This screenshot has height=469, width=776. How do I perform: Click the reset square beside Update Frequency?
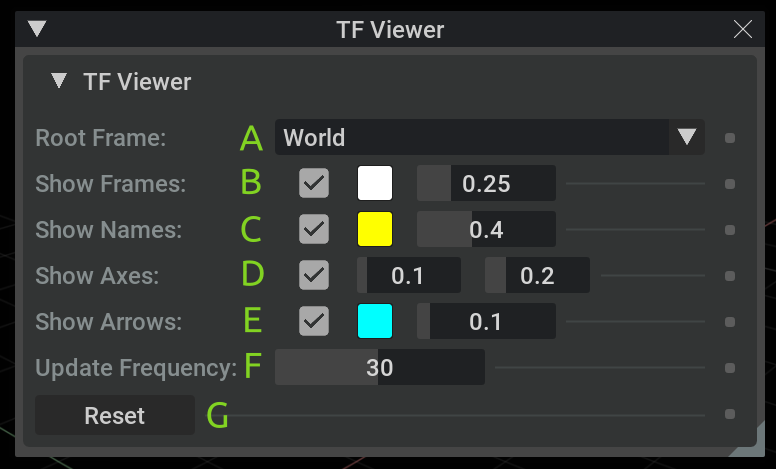point(730,368)
